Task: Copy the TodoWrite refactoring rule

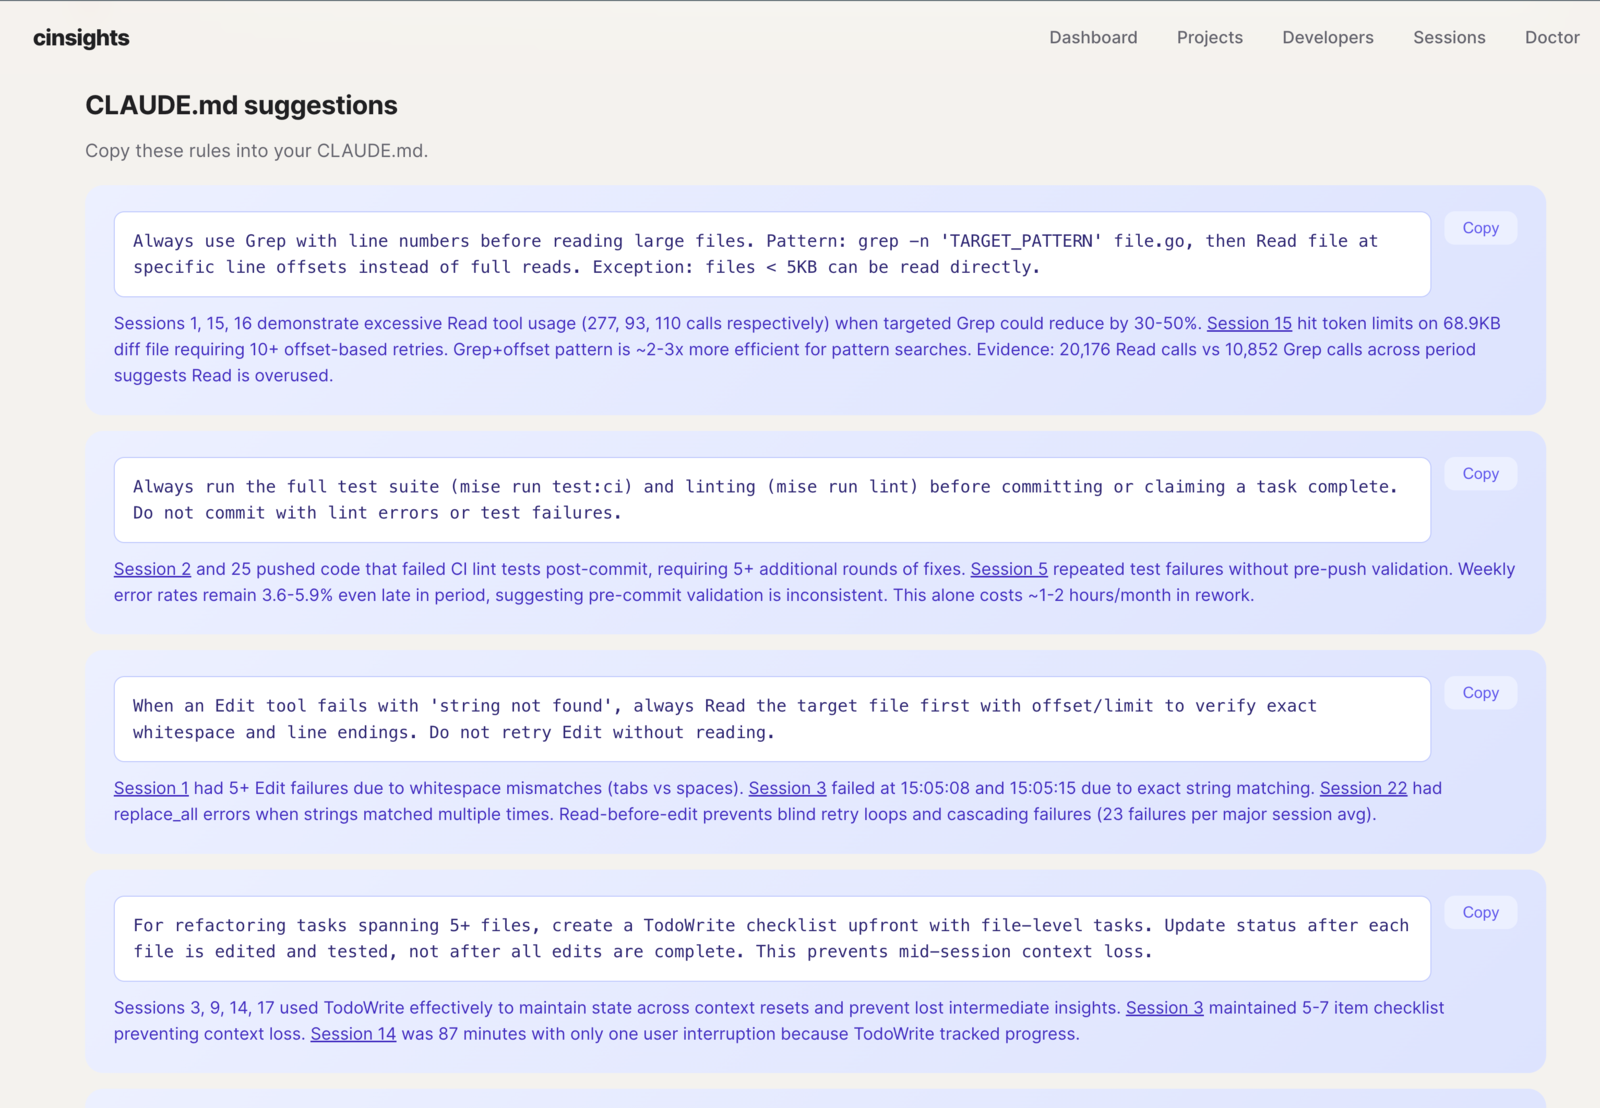Action: pos(1480,912)
